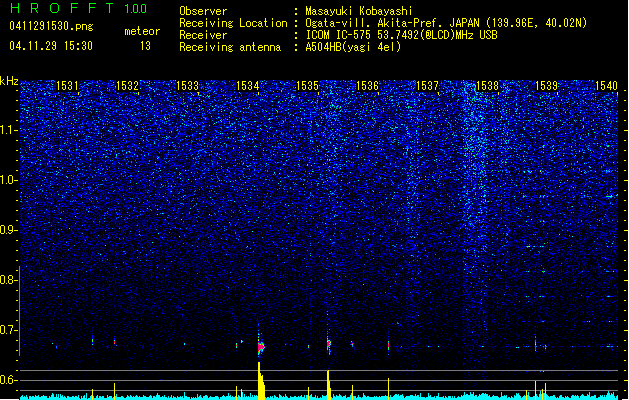629x400 pixels.
Task: Select the Ogata-vill. Akita-Pref. JAPAN location text
Action: (446, 23)
